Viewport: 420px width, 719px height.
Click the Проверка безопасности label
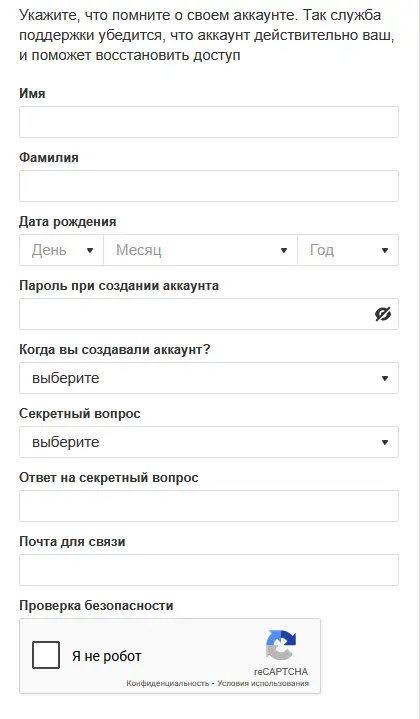(x=96, y=605)
